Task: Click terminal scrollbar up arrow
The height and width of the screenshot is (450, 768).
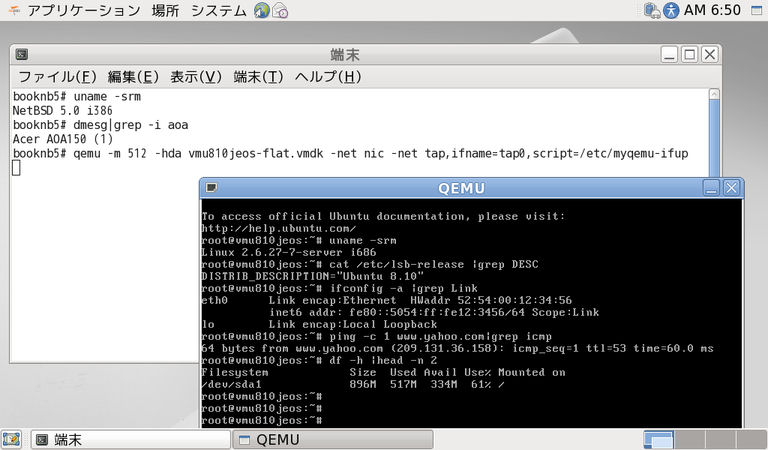Action: click(x=714, y=94)
